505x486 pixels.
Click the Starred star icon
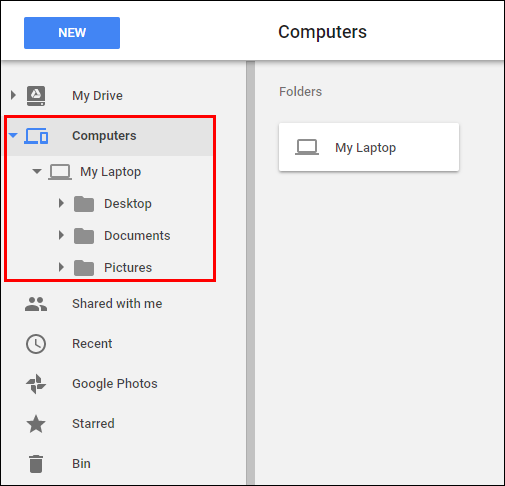pos(36,424)
